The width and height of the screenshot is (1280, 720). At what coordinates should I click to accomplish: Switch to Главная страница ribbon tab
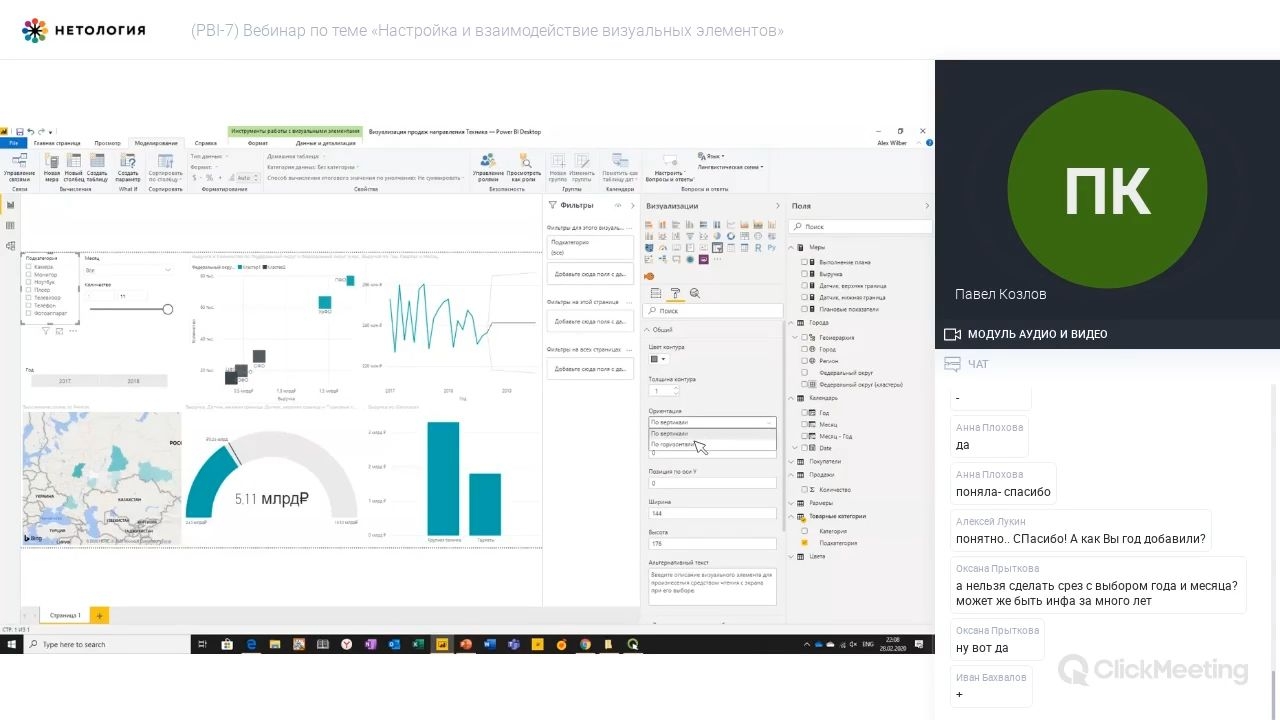pyautogui.click(x=57, y=143)
